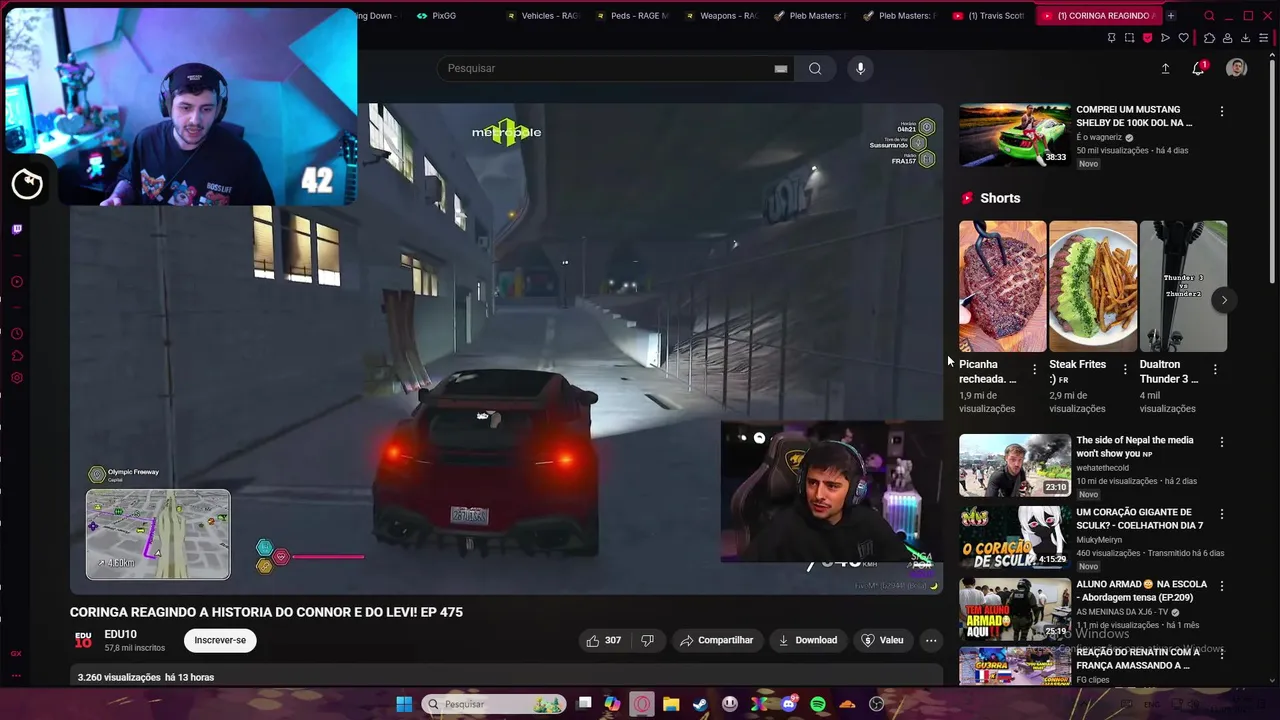Open the Windows Start menu
The height and width of the screenshot is (720, 1280).
coord(404,704)
